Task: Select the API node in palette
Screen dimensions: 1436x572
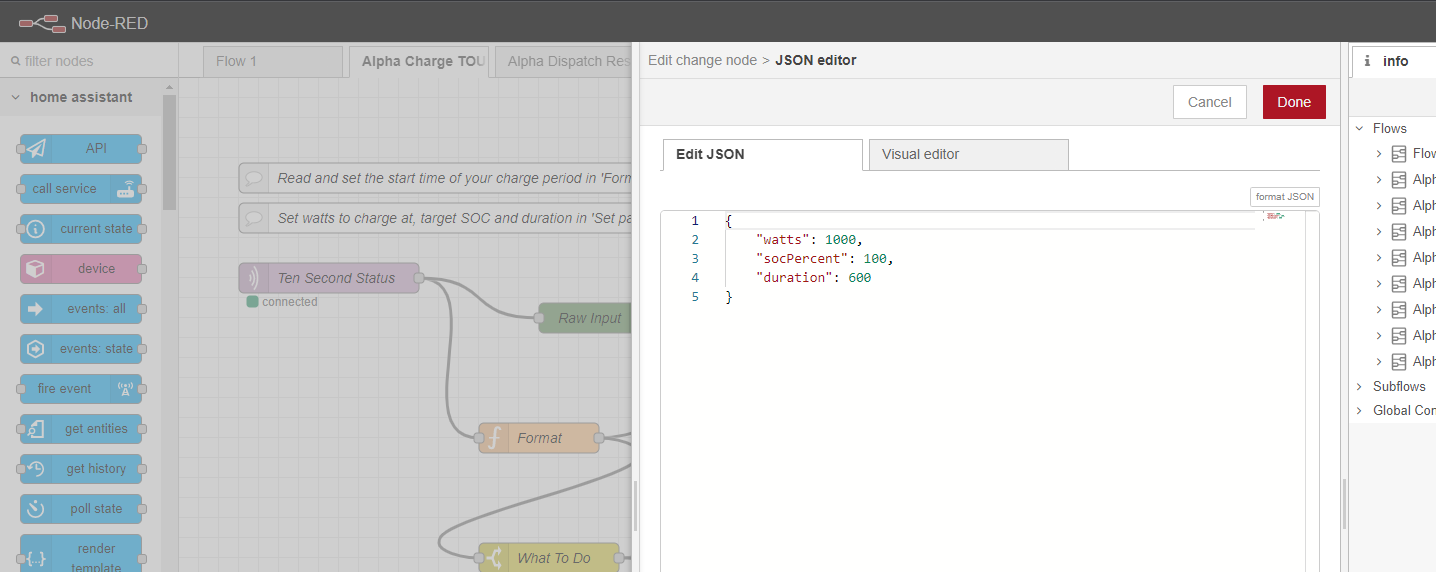Action: (81, 149)
